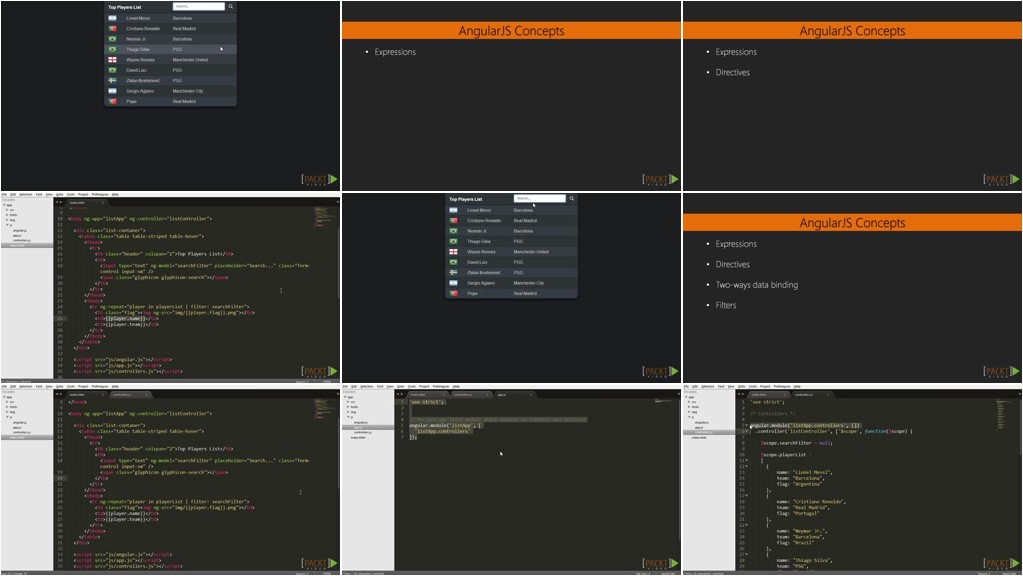Open angular.js file in app.js editor sidebar
Image resolution: width=1023 pixels, height=576 pixels.
(x=361, y=423)
